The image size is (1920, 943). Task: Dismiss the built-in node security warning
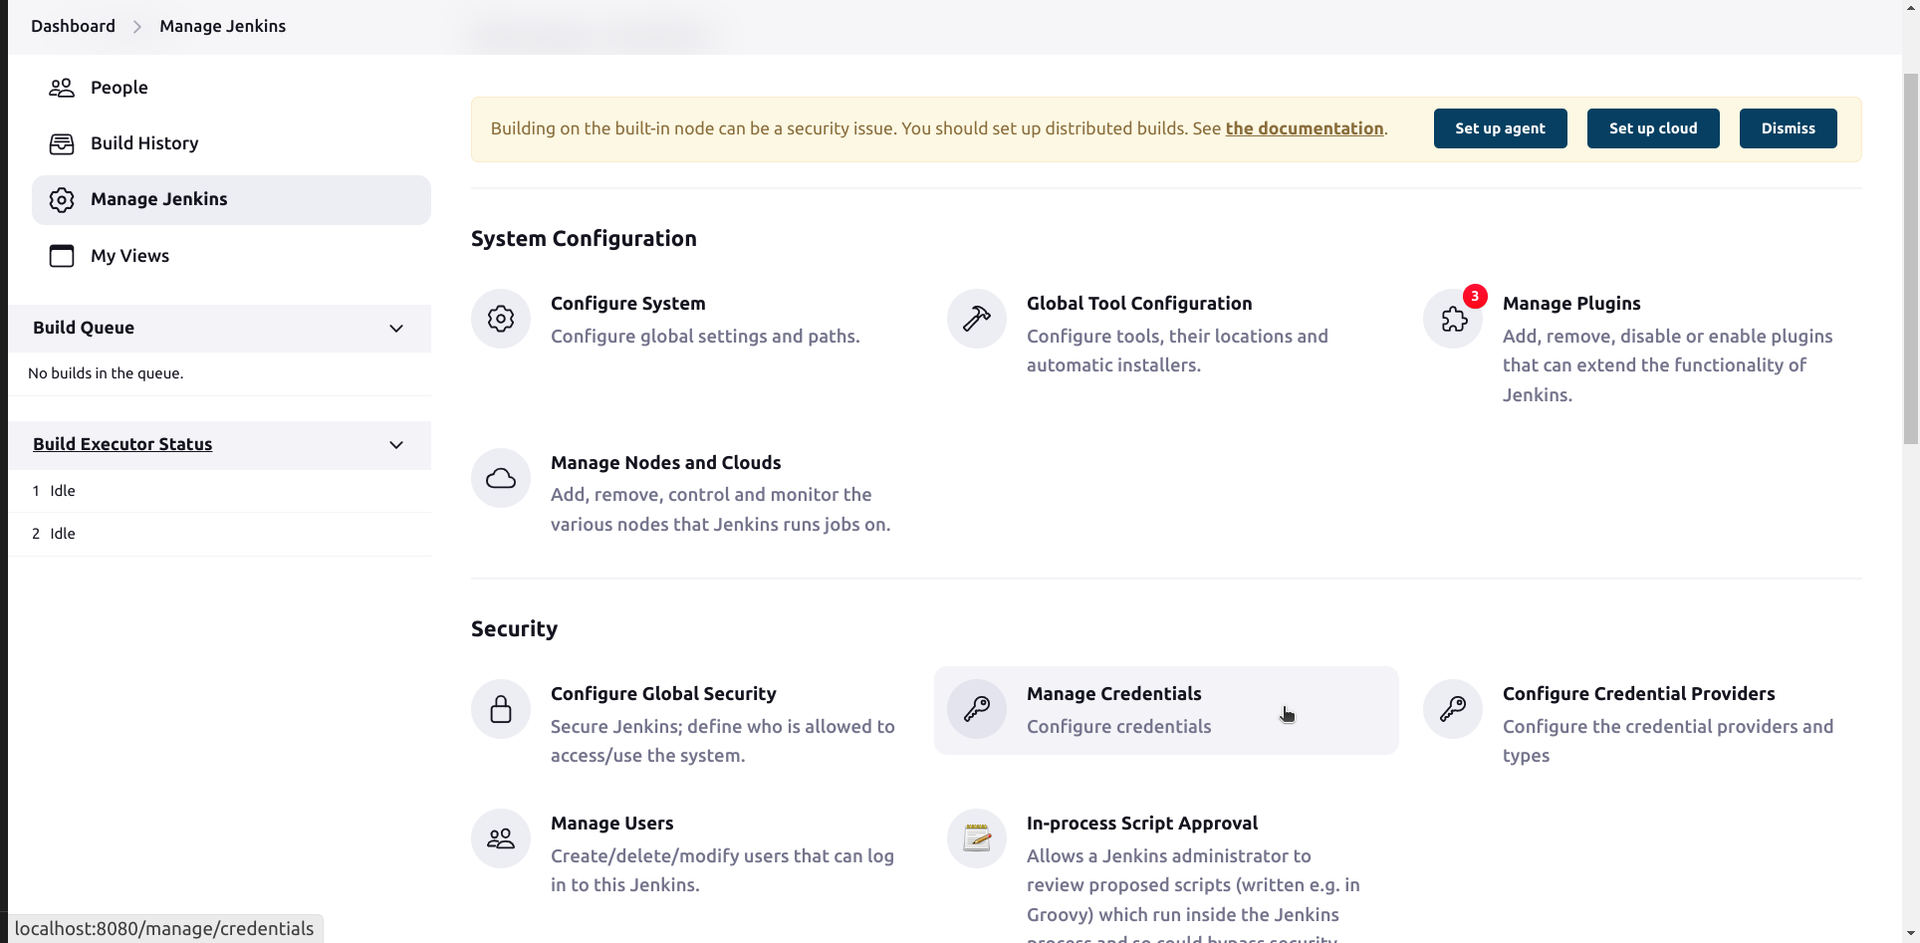click(1788, 129)
